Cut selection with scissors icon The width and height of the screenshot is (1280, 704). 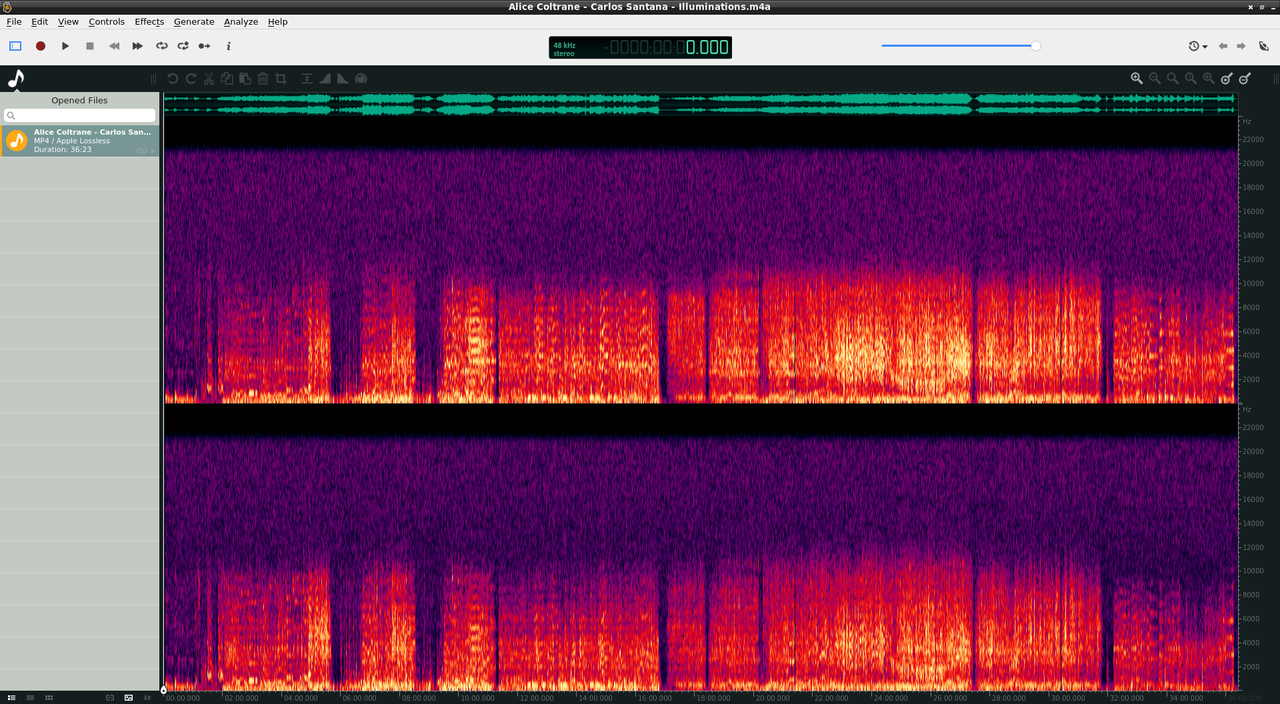[x=209, y=78]
